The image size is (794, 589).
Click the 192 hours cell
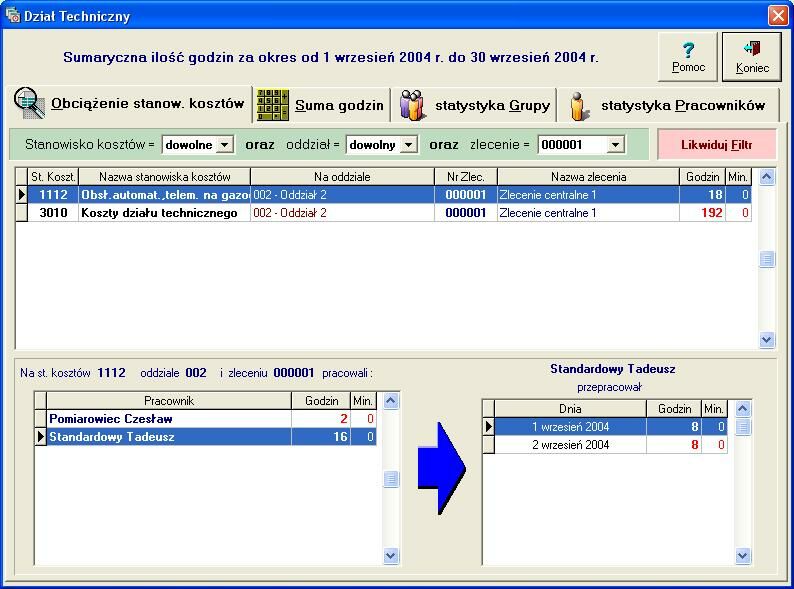(702, 213)
